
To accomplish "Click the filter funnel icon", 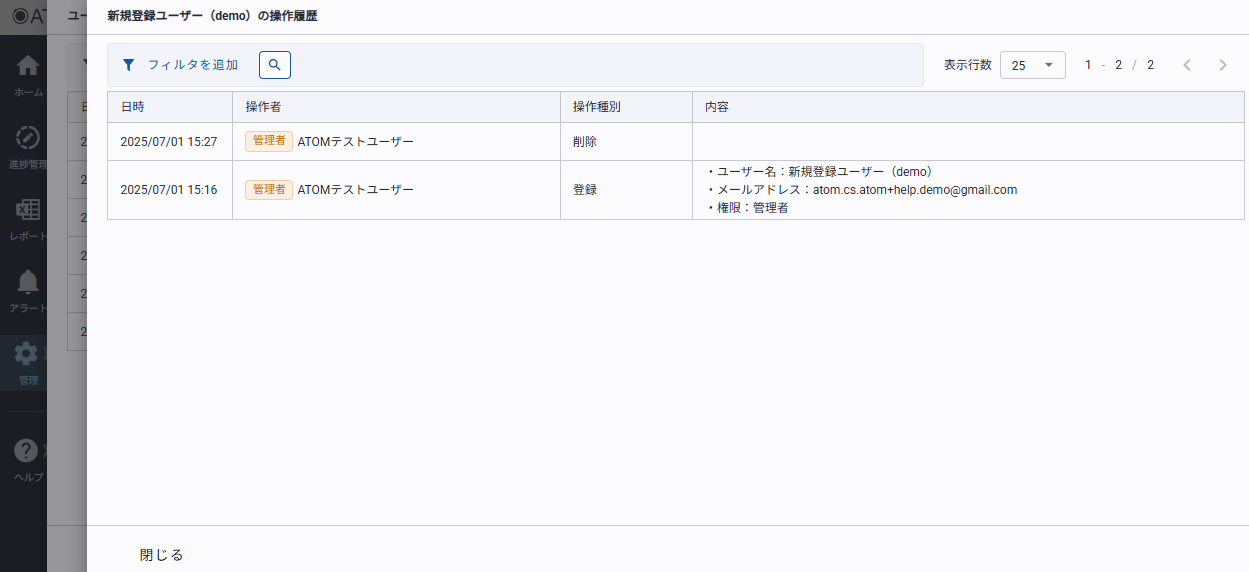I will tap(128, 65).
